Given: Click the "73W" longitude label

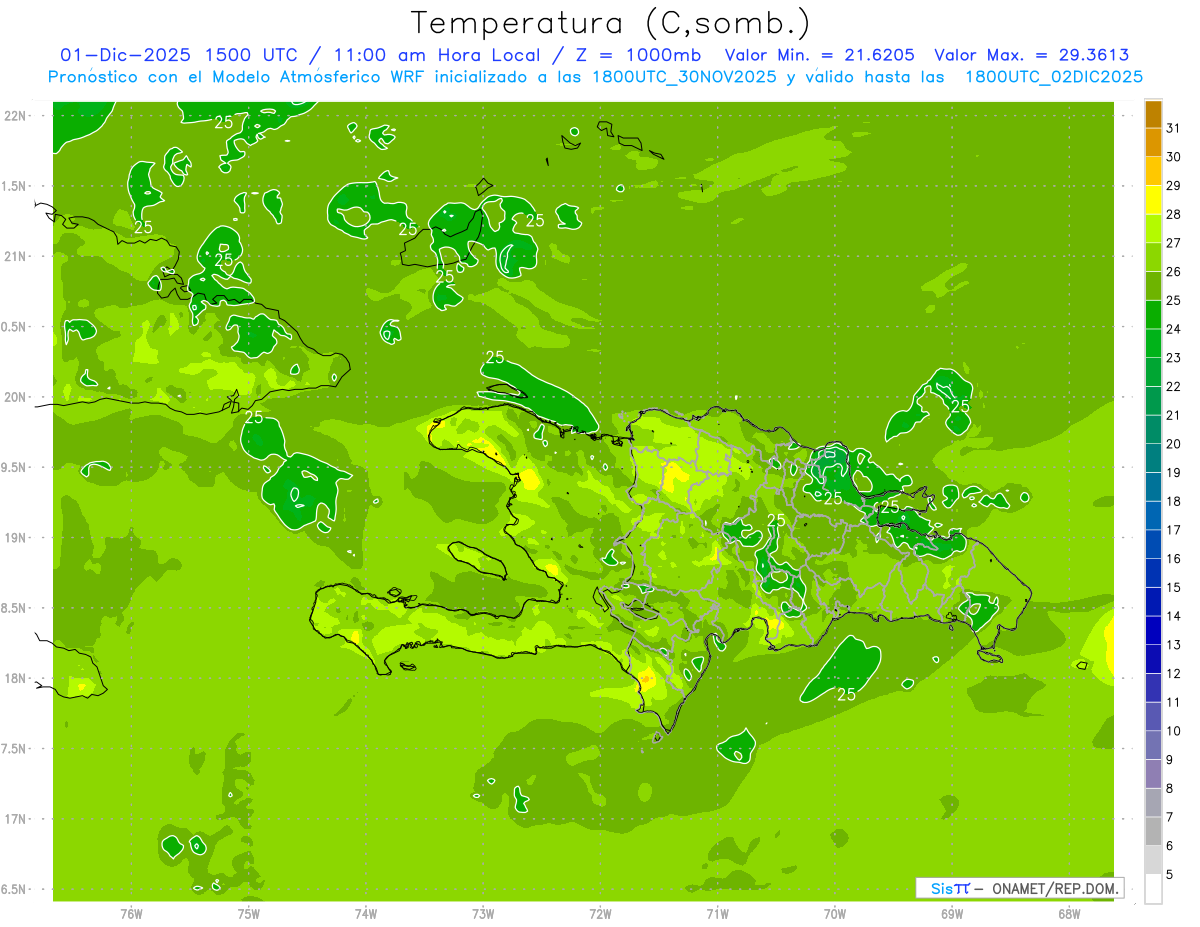Looking at the screenshot, I should click(483, 913).
